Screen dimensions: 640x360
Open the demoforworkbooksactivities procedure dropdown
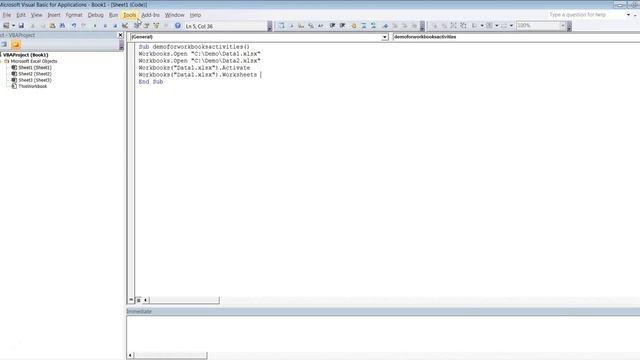[x=516, y=37]
